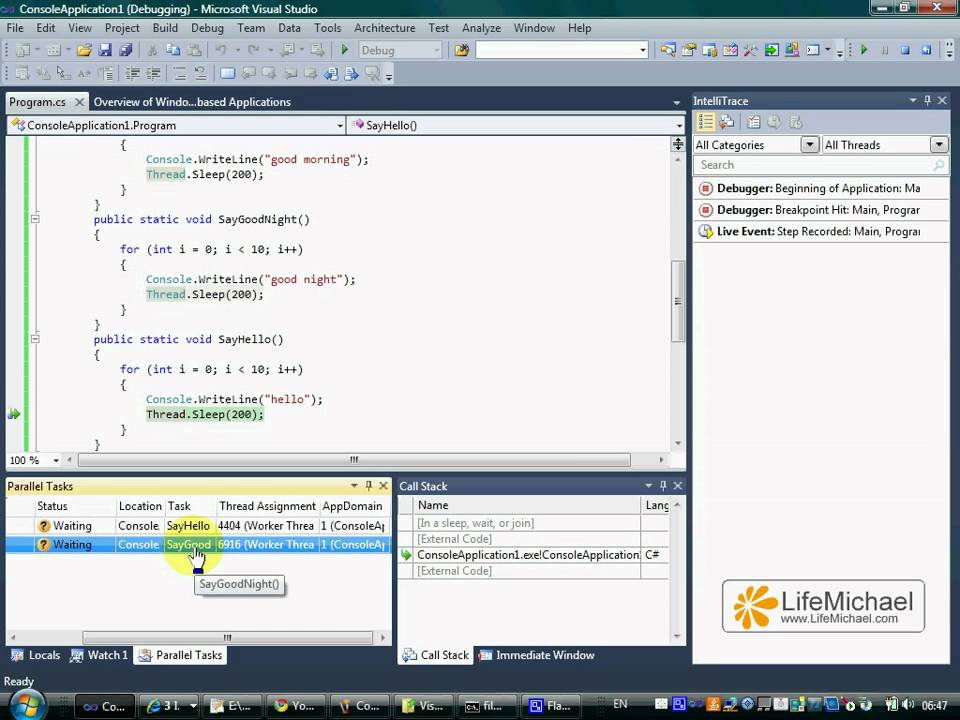Viewport: 960px width, 720px height.
Task: Open the Toolbox wrench icon
Action: point(751,50)
